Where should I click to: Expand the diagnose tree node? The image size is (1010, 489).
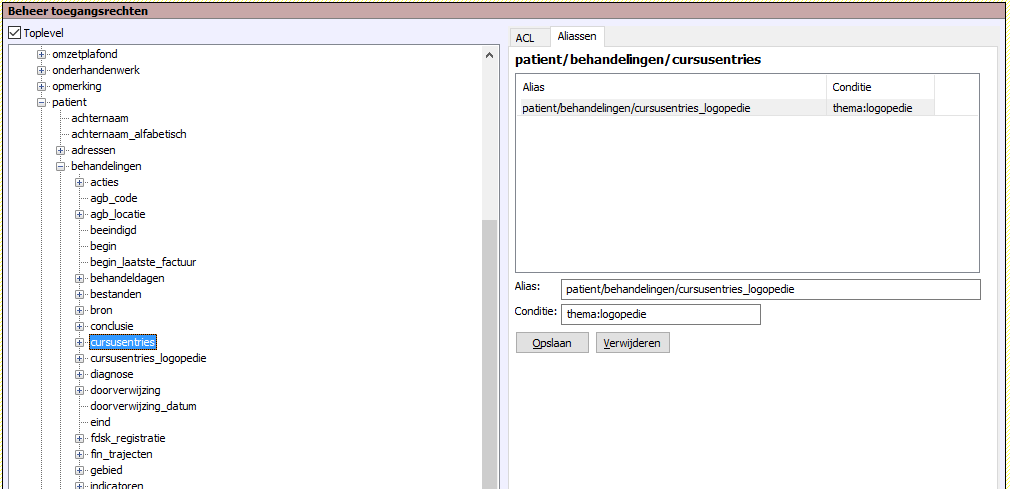pos(80,374)
